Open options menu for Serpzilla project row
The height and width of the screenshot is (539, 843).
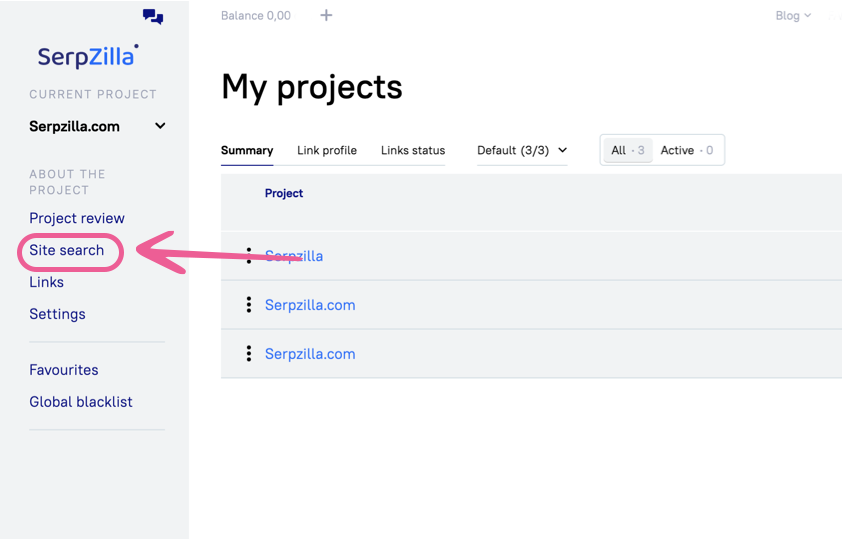point(248,256)
